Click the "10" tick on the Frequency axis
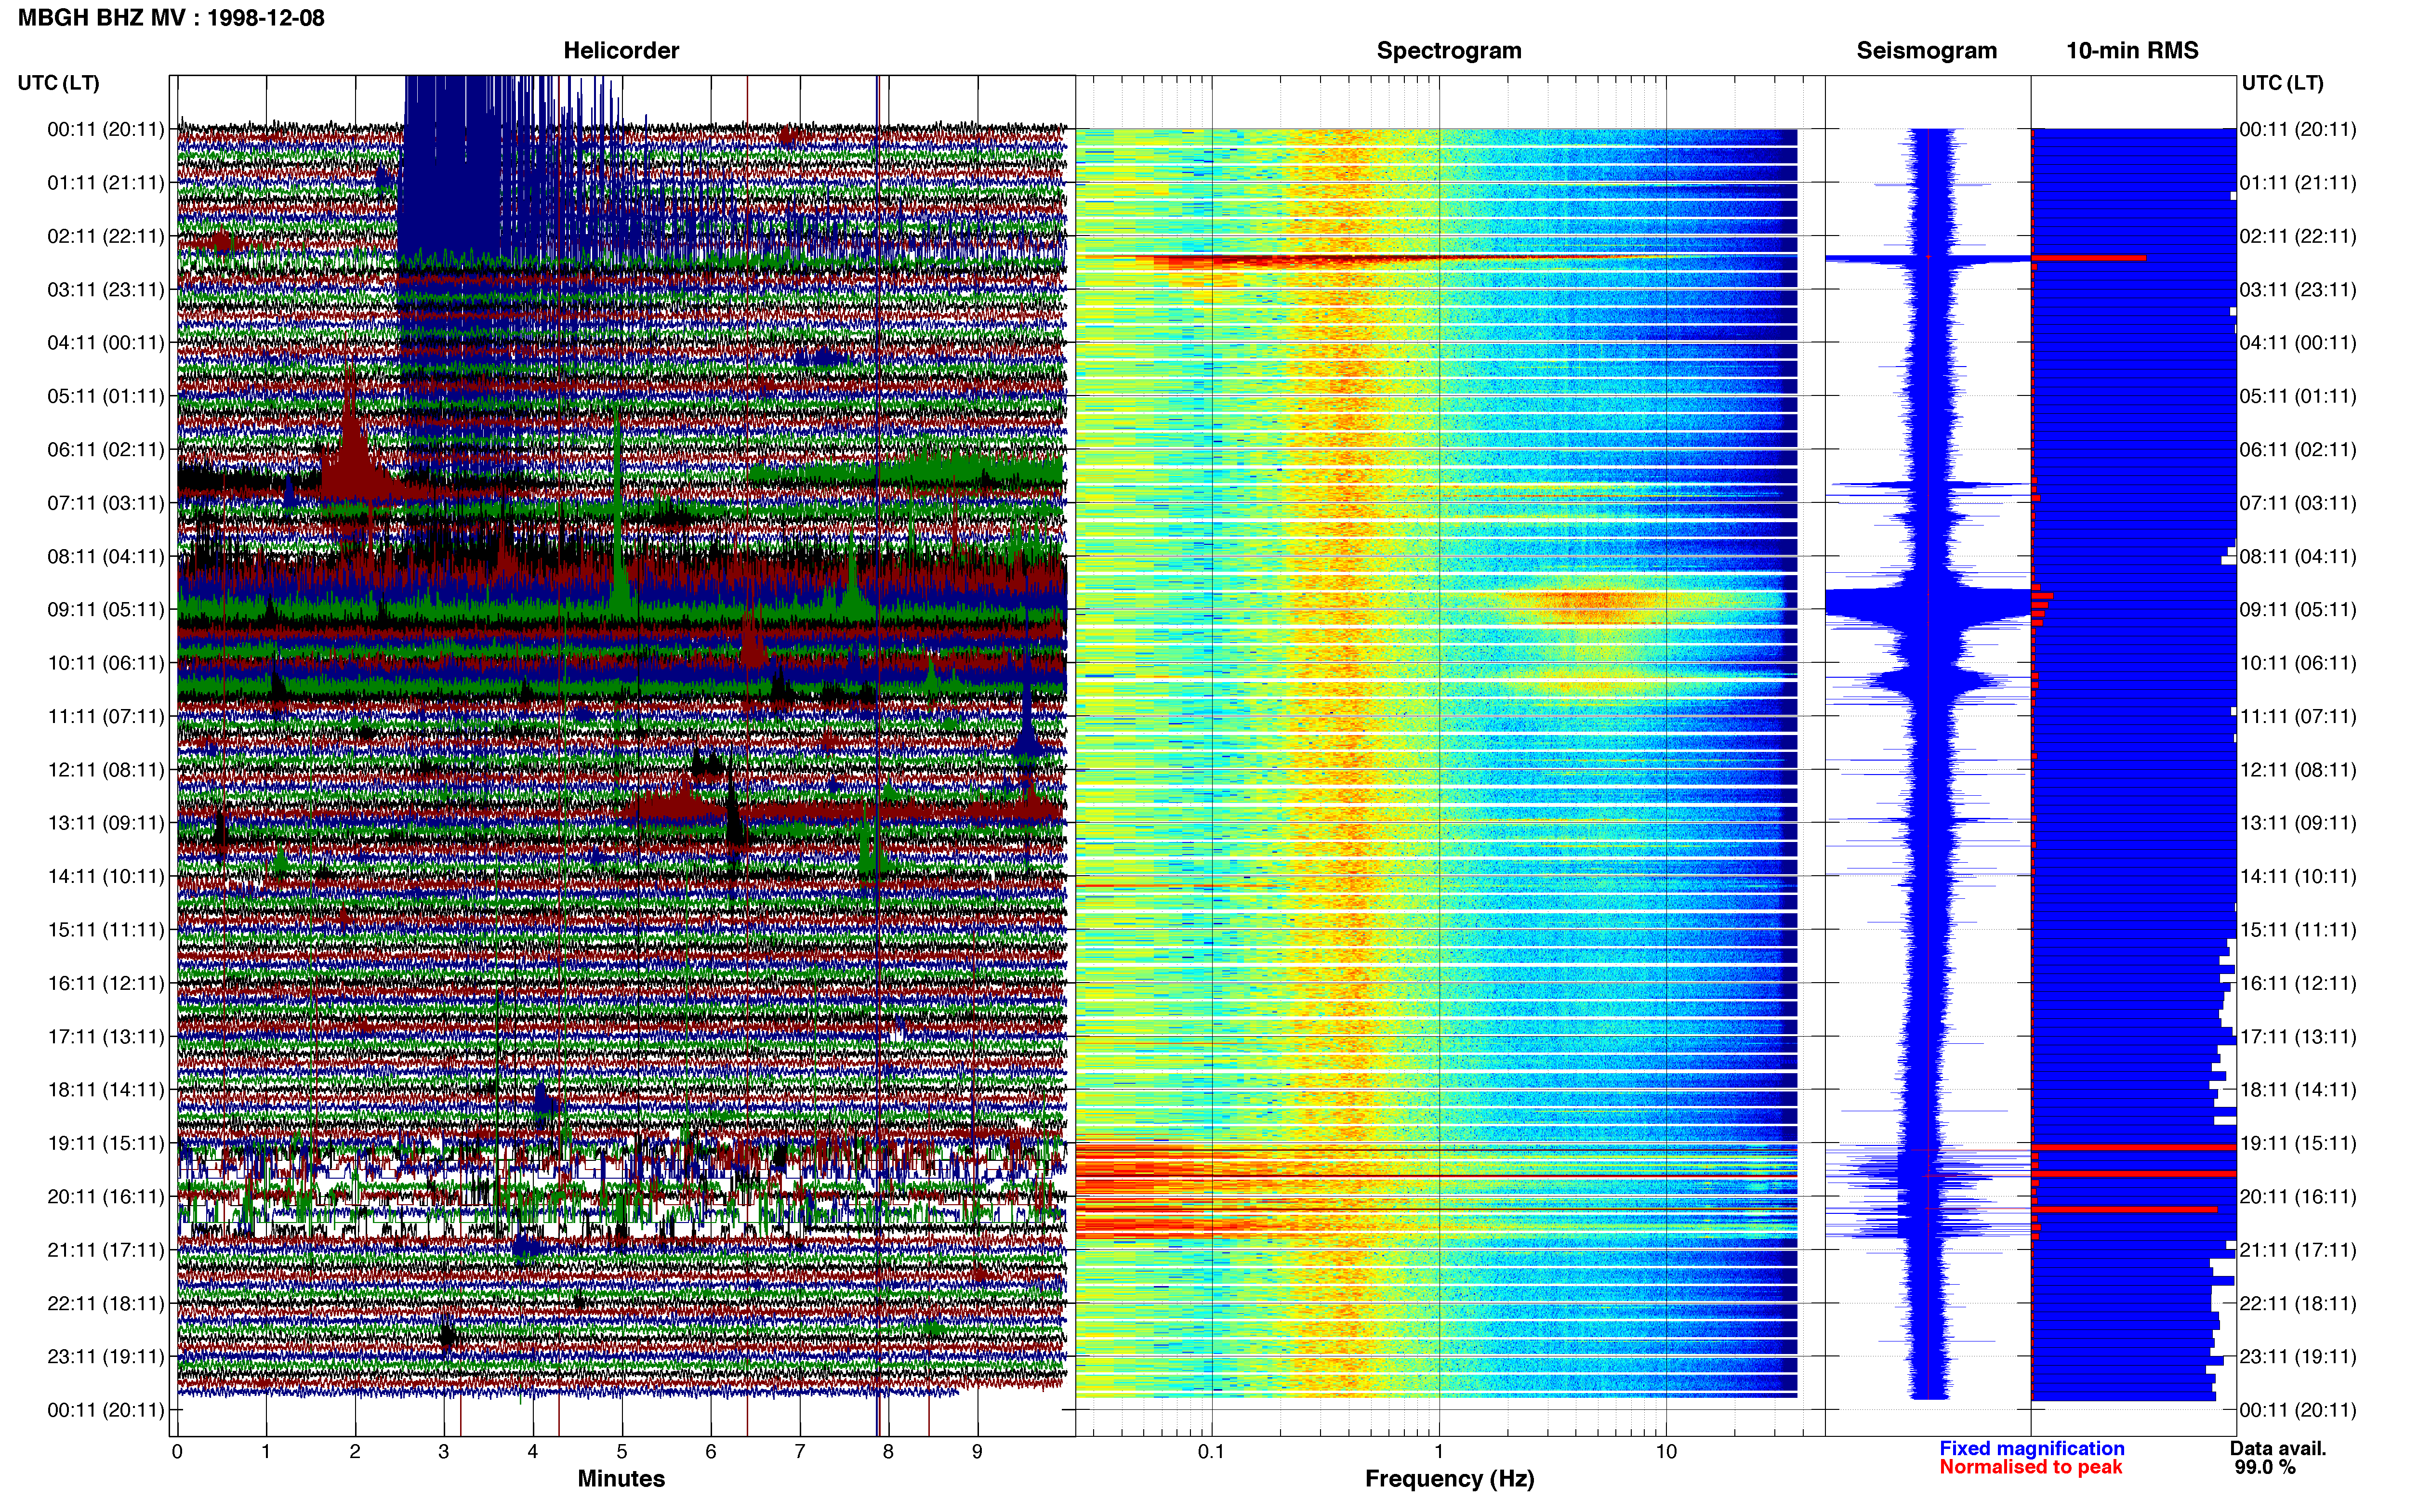Screen dimensions: 2418x1512 (1666, 1452)
